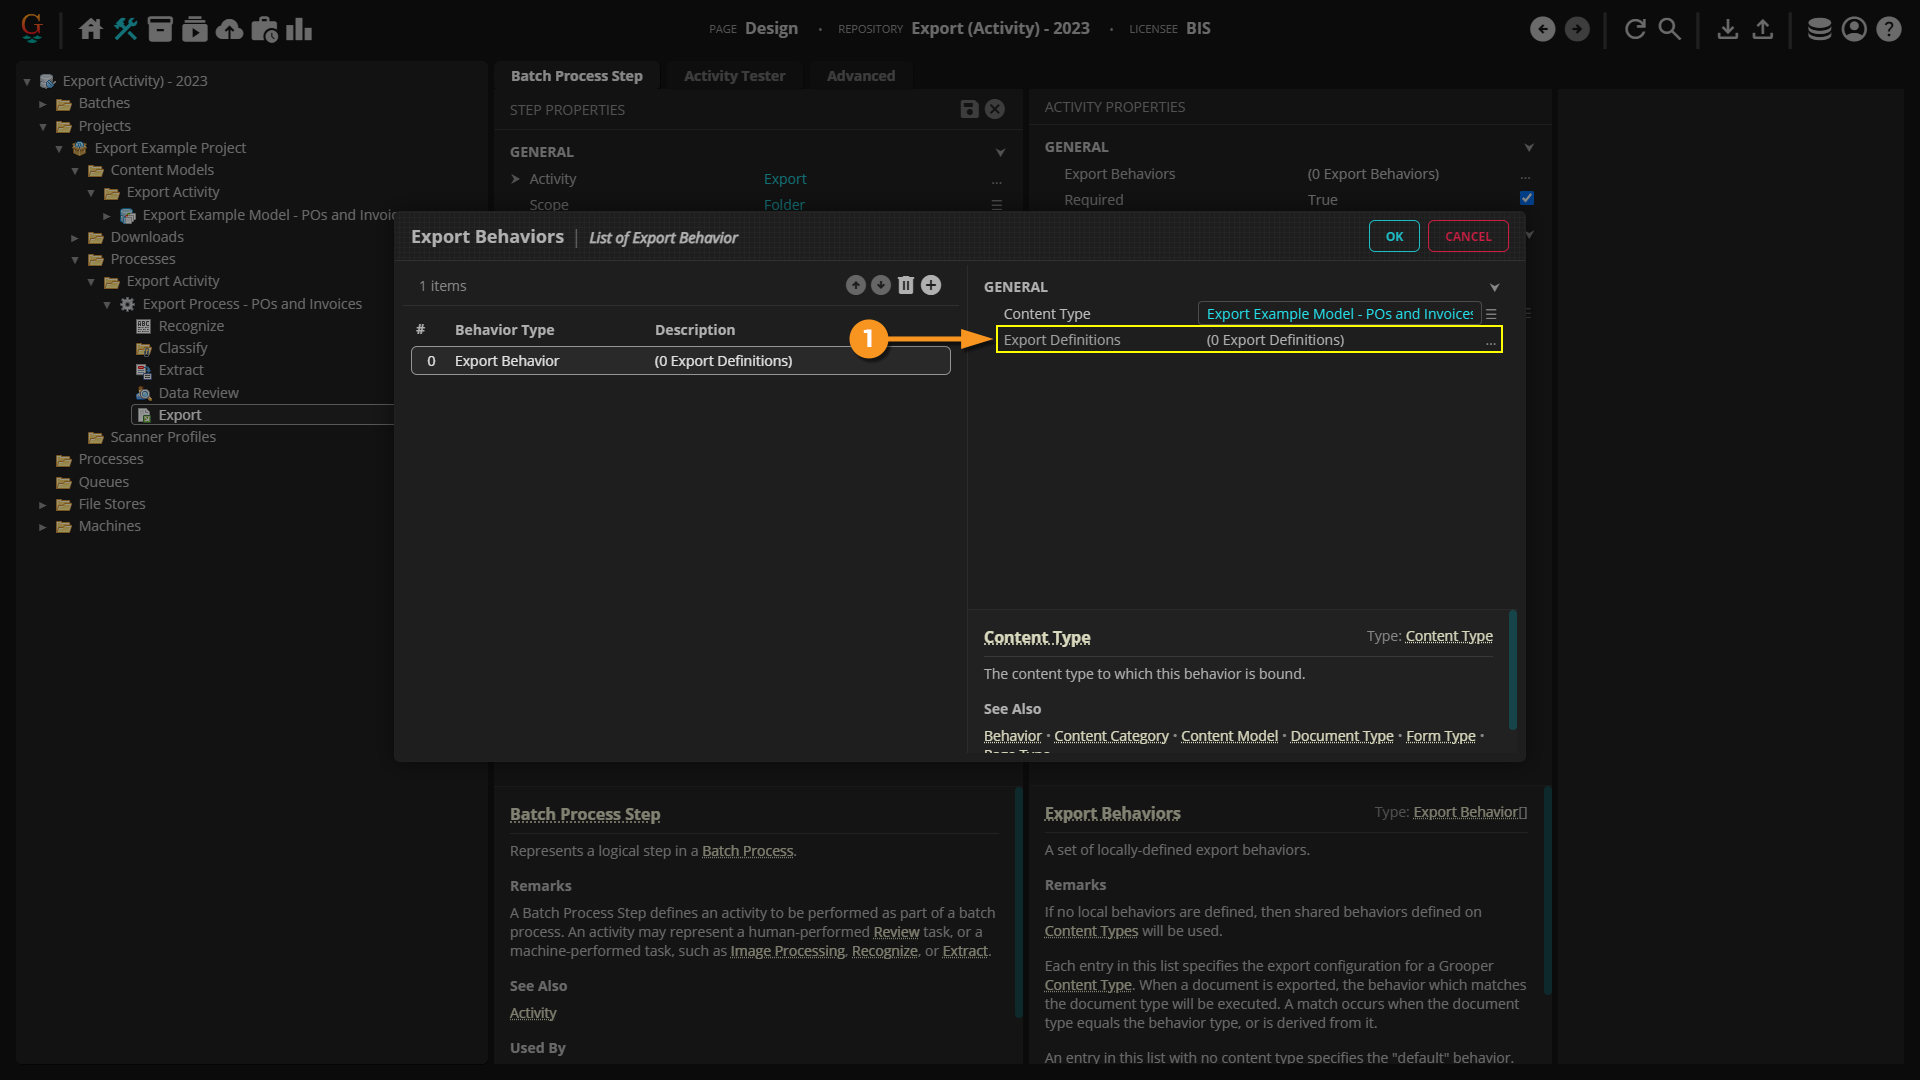Open the Content Type dropdown list
Viewport: 1920px width, 1080px height.
click(1491, 314)
